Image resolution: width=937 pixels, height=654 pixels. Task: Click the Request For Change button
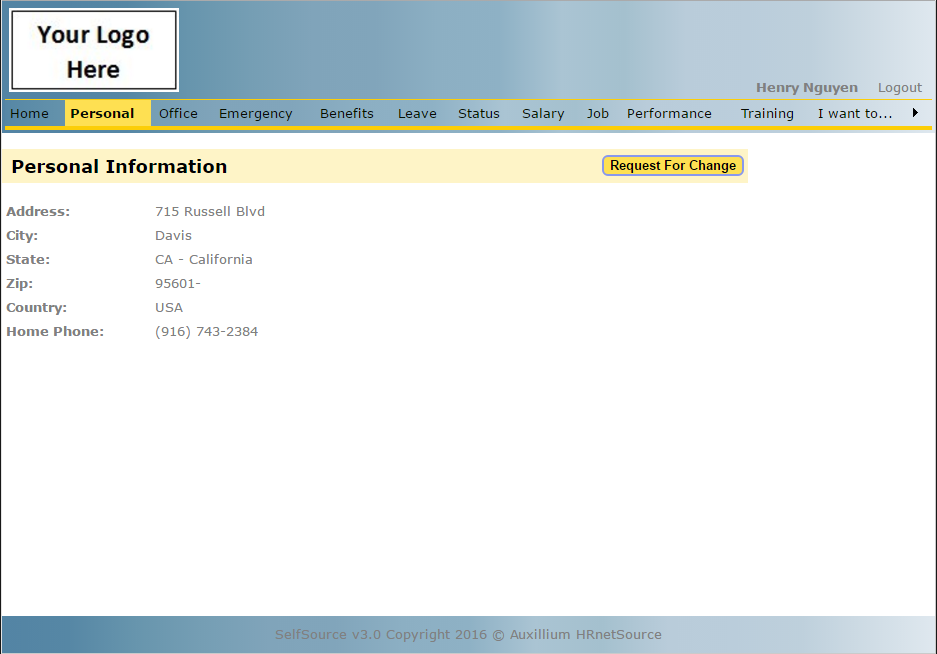click(x=673, y=166)
